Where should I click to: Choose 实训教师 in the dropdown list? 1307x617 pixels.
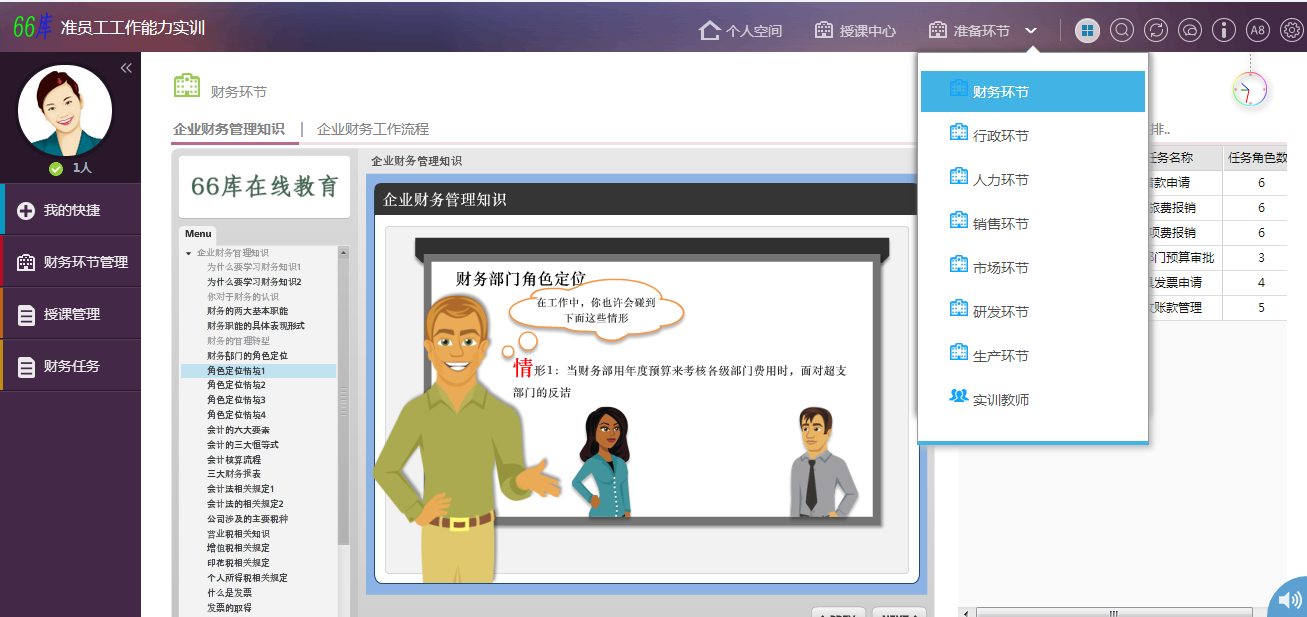click(1000, 400)
